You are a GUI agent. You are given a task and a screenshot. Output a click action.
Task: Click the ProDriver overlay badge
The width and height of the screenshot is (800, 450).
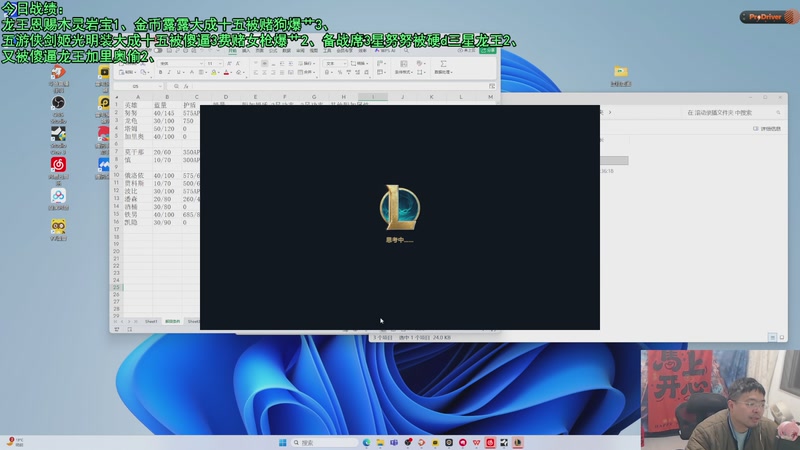tap(770, 17)
